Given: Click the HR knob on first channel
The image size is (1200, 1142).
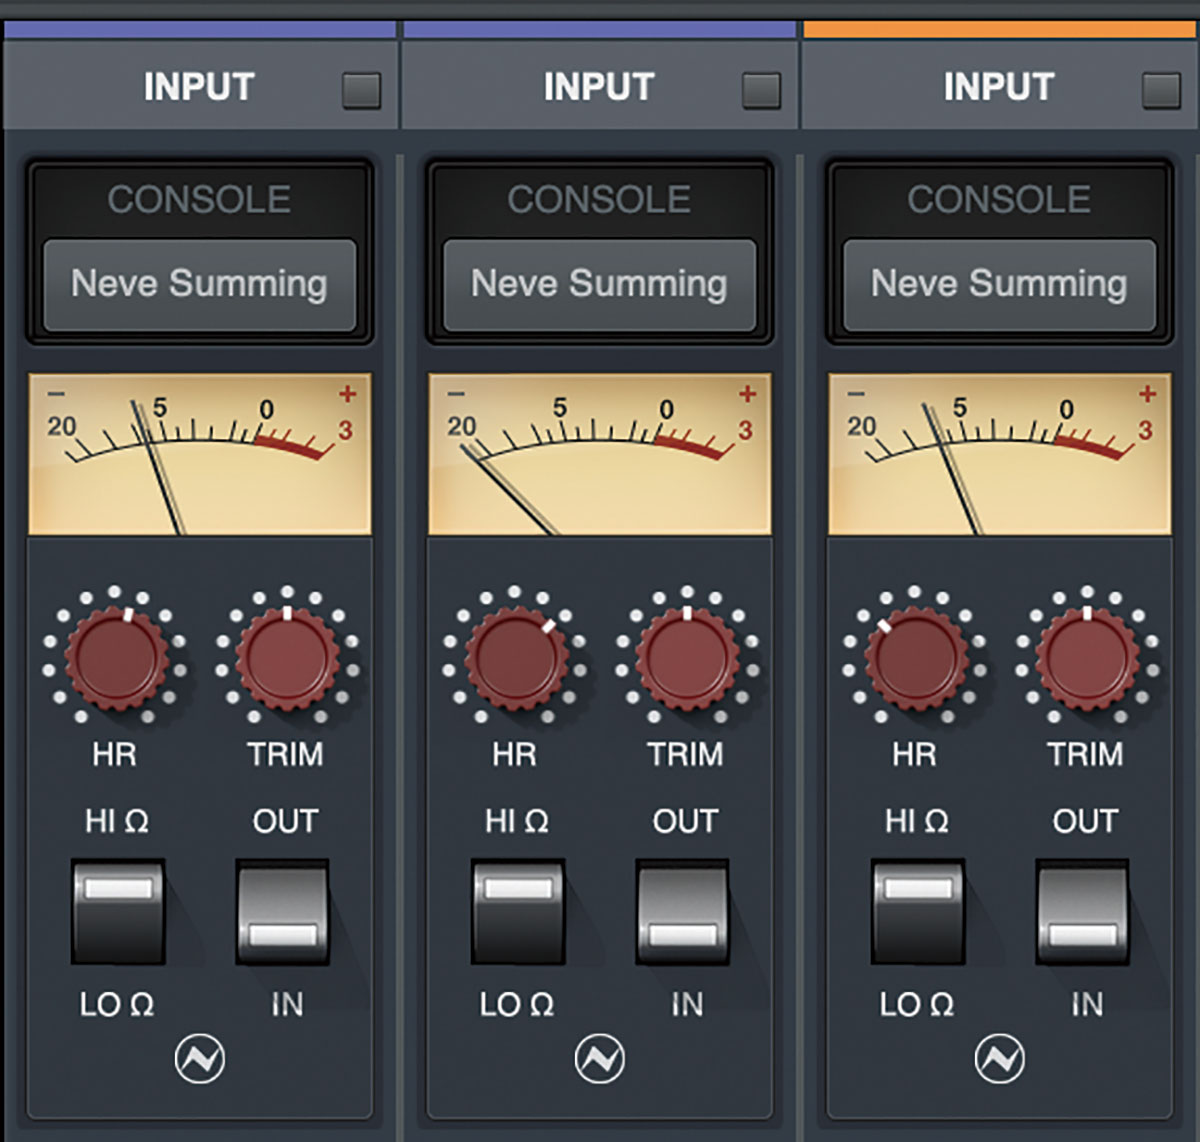Looking at the screenshot, I should [116, 657].
